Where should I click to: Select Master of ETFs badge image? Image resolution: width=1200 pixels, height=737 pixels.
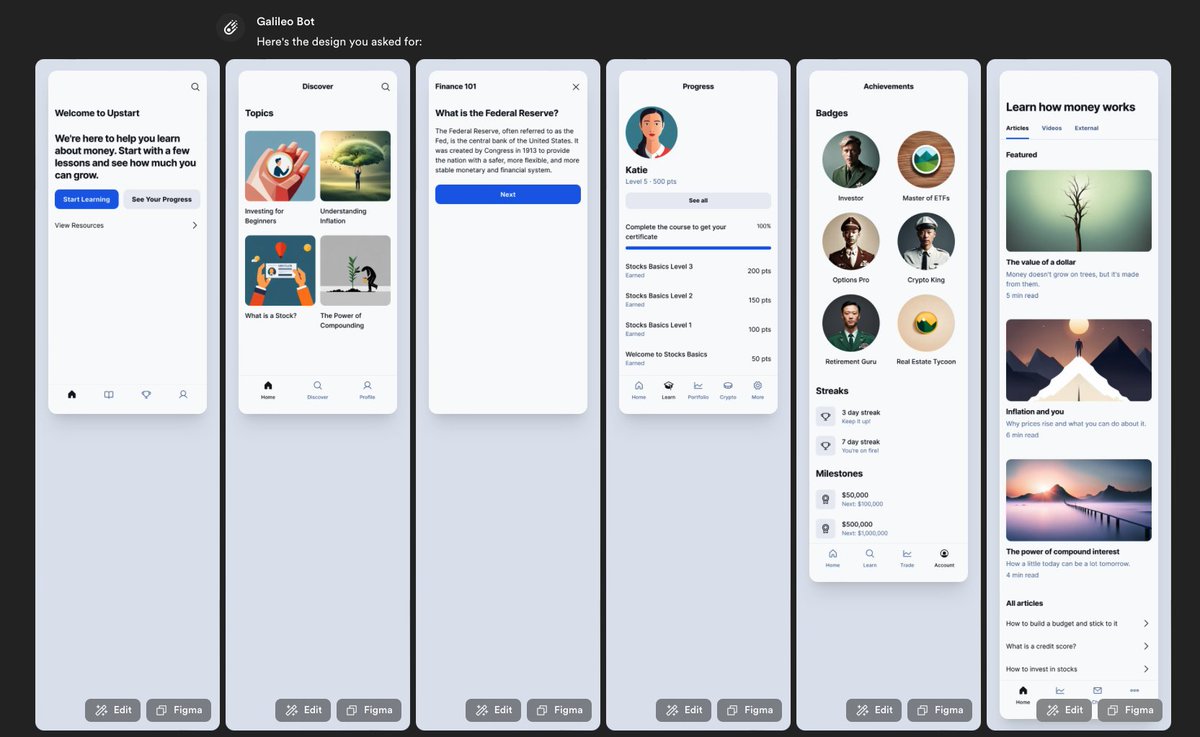926,160
